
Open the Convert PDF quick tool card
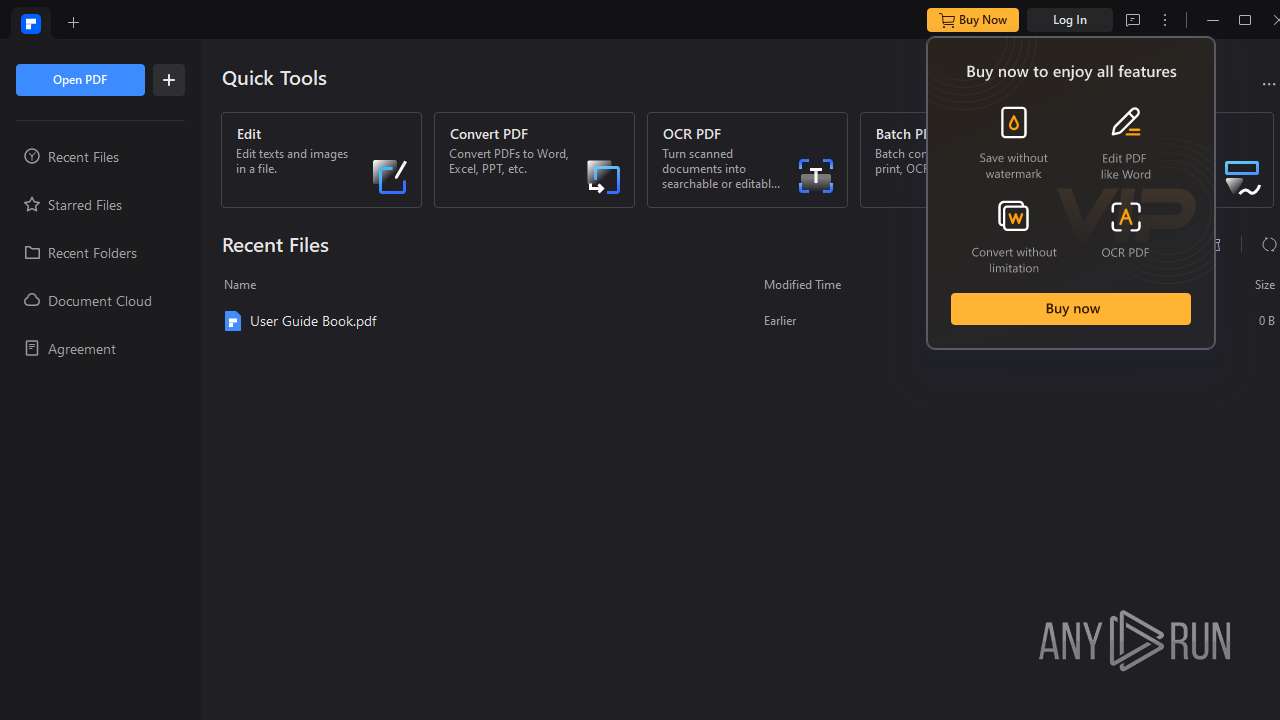point(534,160)
